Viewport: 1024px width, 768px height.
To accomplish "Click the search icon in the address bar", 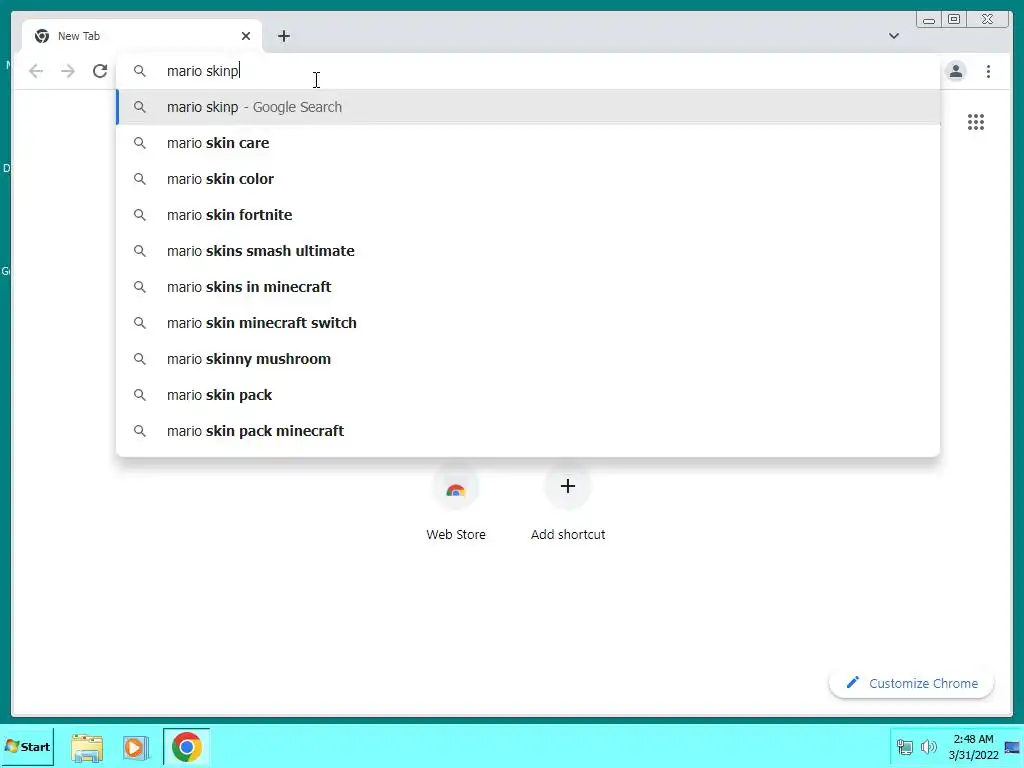I will [x=139, y=71].
